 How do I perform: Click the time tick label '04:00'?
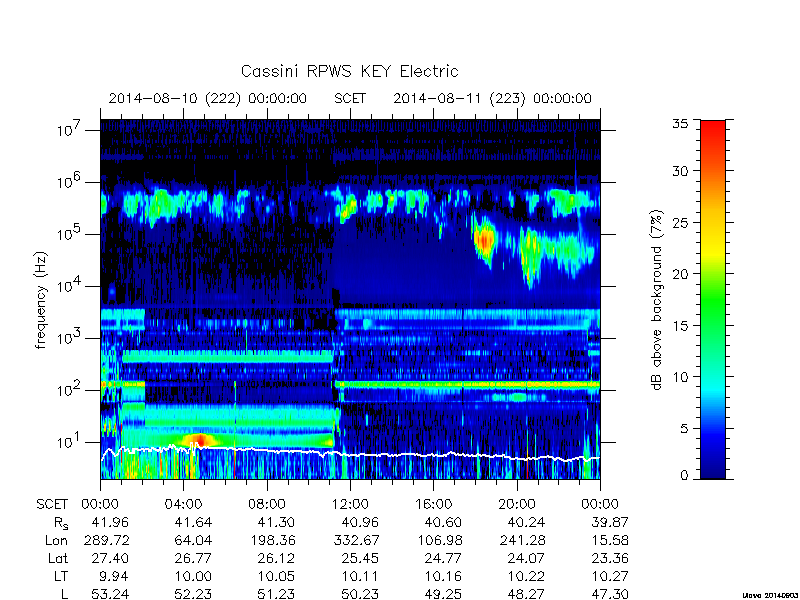[x=183, y=505]
